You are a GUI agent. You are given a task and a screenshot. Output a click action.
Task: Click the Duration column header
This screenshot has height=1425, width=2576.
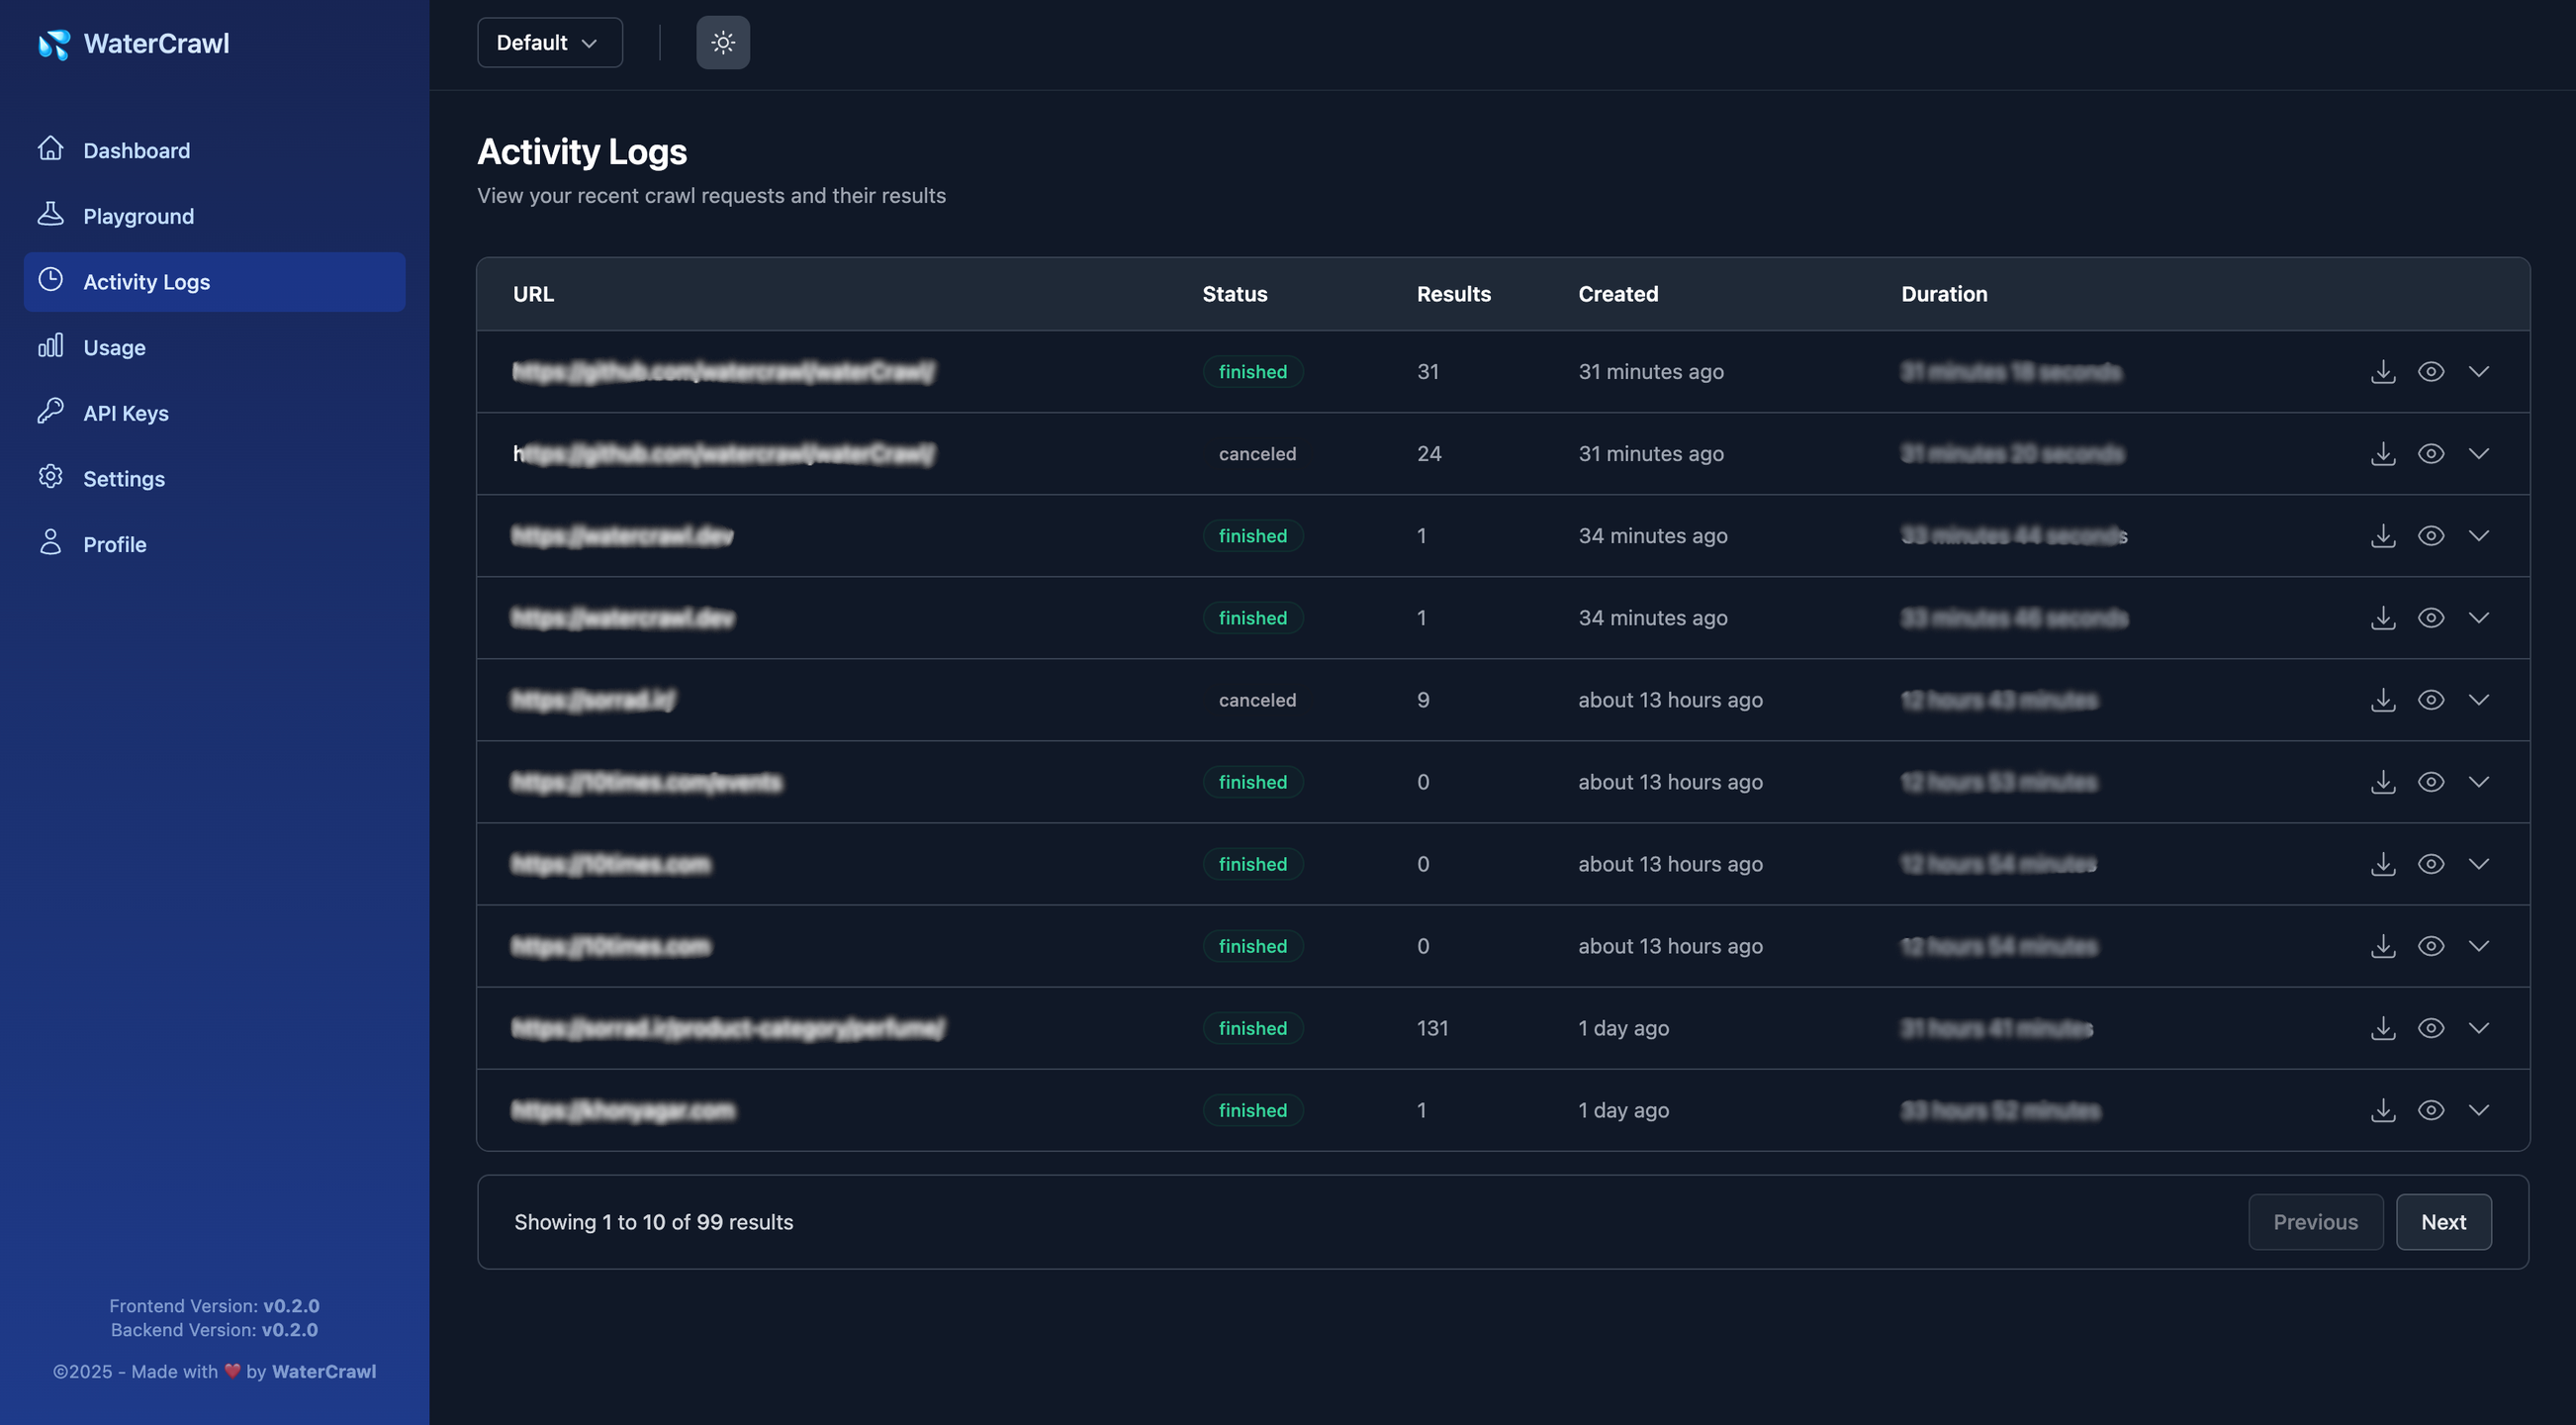pos(1943,294)
